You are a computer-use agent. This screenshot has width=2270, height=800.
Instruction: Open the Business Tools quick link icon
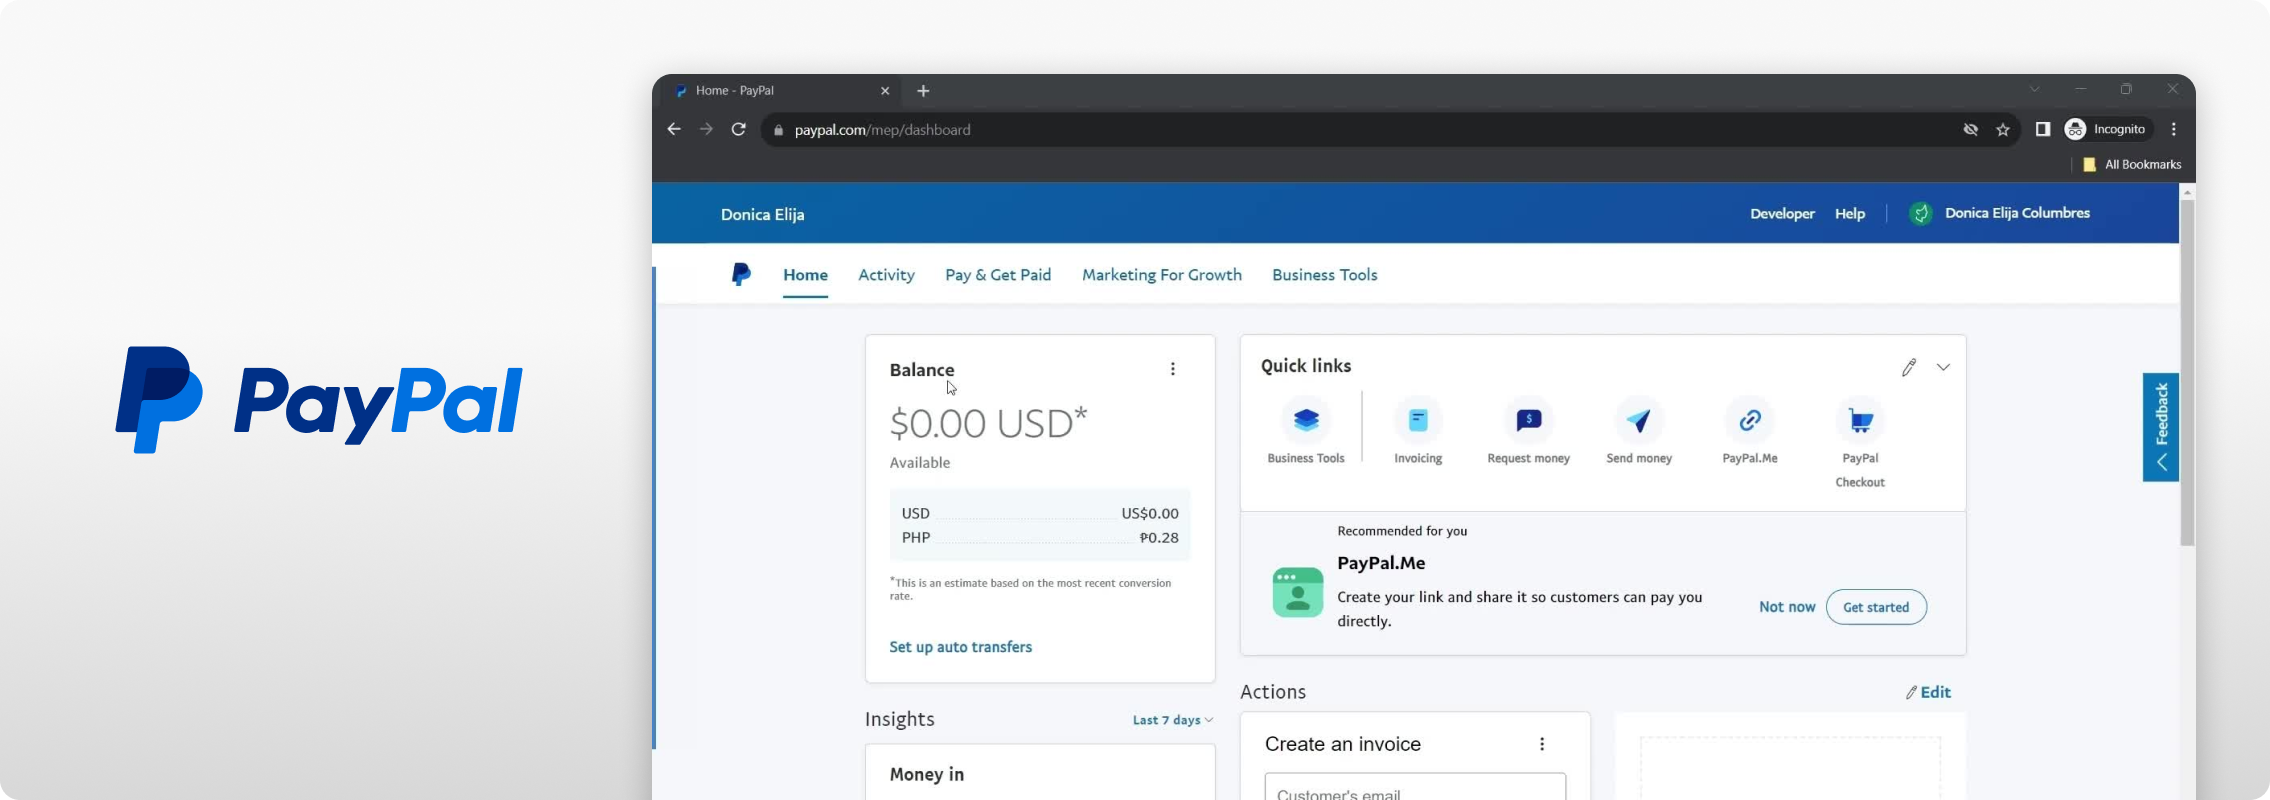point(1306,420)
